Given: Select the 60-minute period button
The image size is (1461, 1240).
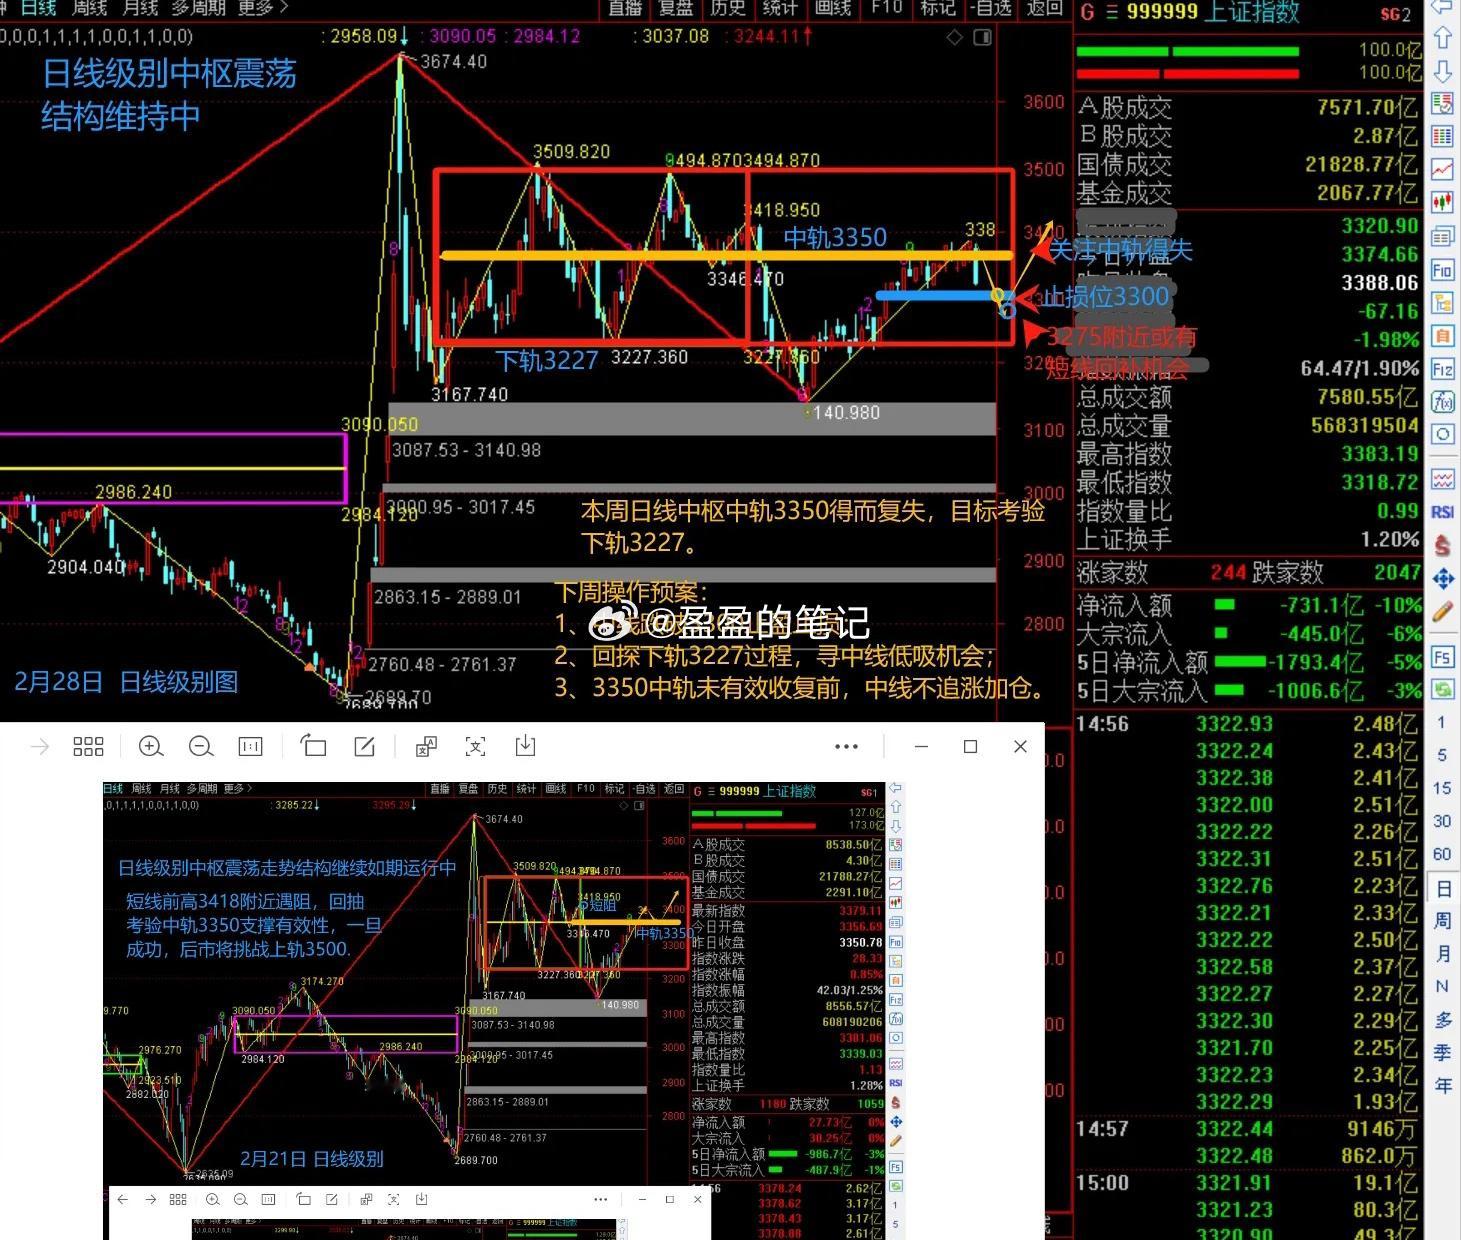Looking at the screenshot, I should coord(1442,854).
